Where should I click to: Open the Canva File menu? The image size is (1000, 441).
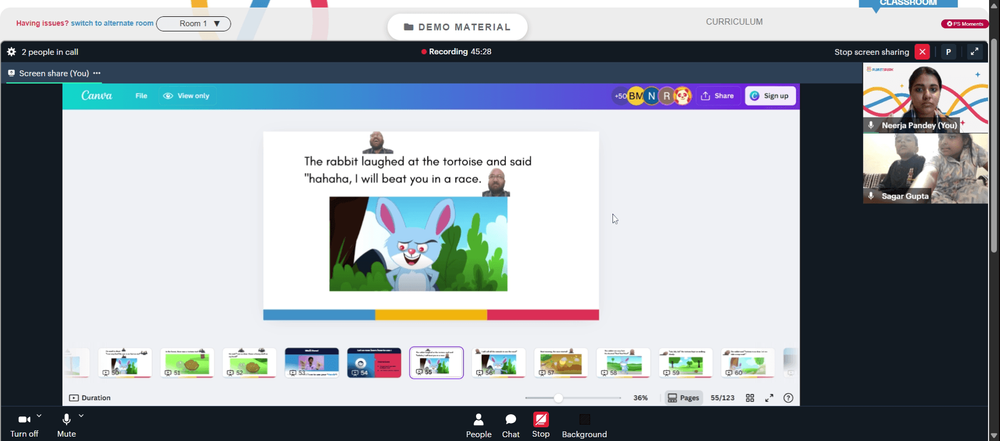[141, 96]
